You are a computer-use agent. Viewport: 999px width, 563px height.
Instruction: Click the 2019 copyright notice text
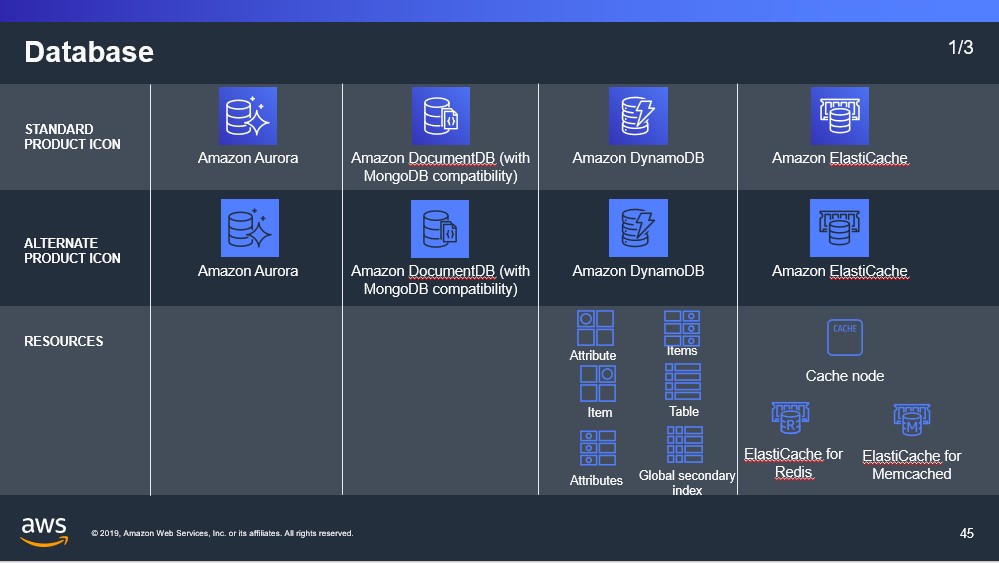pyautogui.click(x=222, y=533)
